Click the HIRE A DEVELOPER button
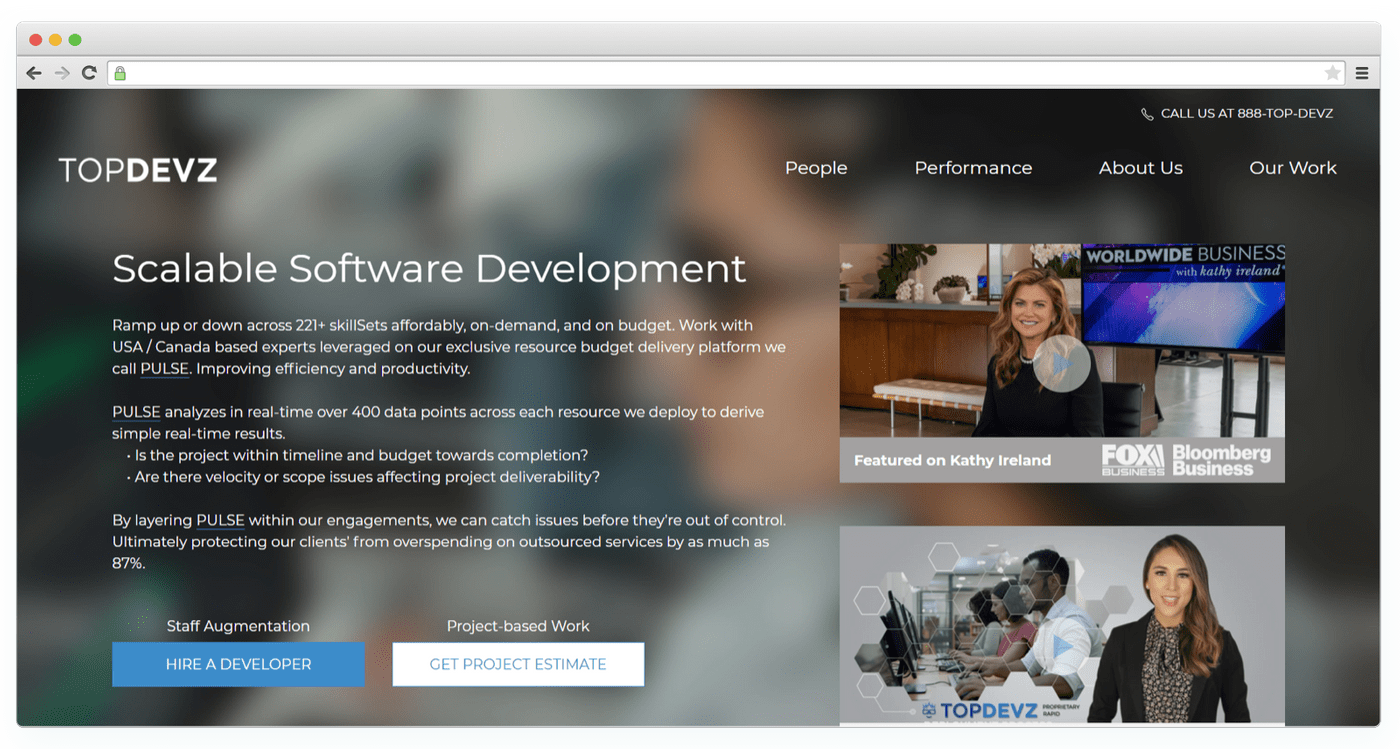The width and height of the screenshot is (1400, 749). click(238, 664)
